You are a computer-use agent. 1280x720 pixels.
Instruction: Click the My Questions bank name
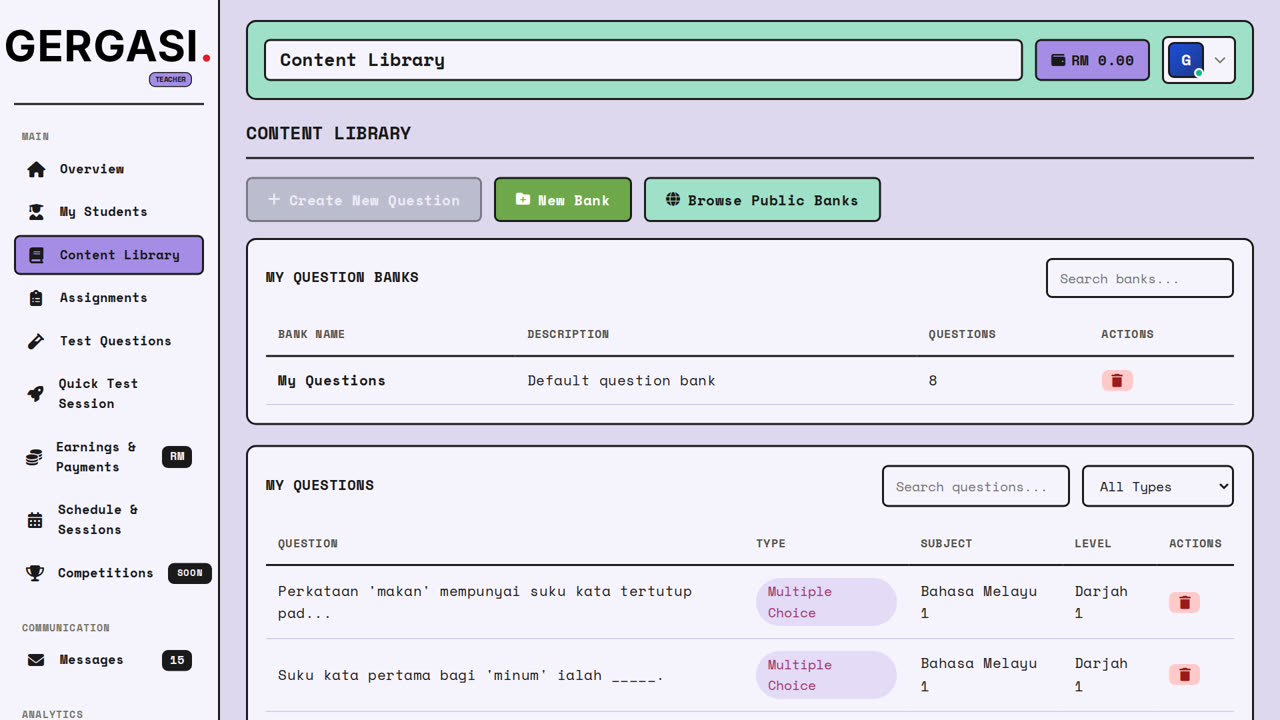(x=332, y=381)
